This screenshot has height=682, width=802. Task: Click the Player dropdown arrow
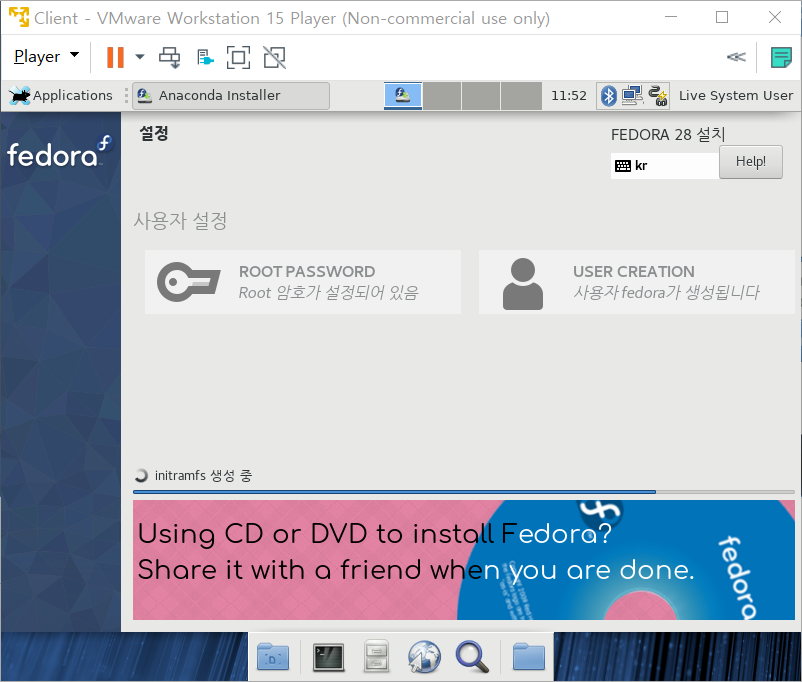coord(75,54)
